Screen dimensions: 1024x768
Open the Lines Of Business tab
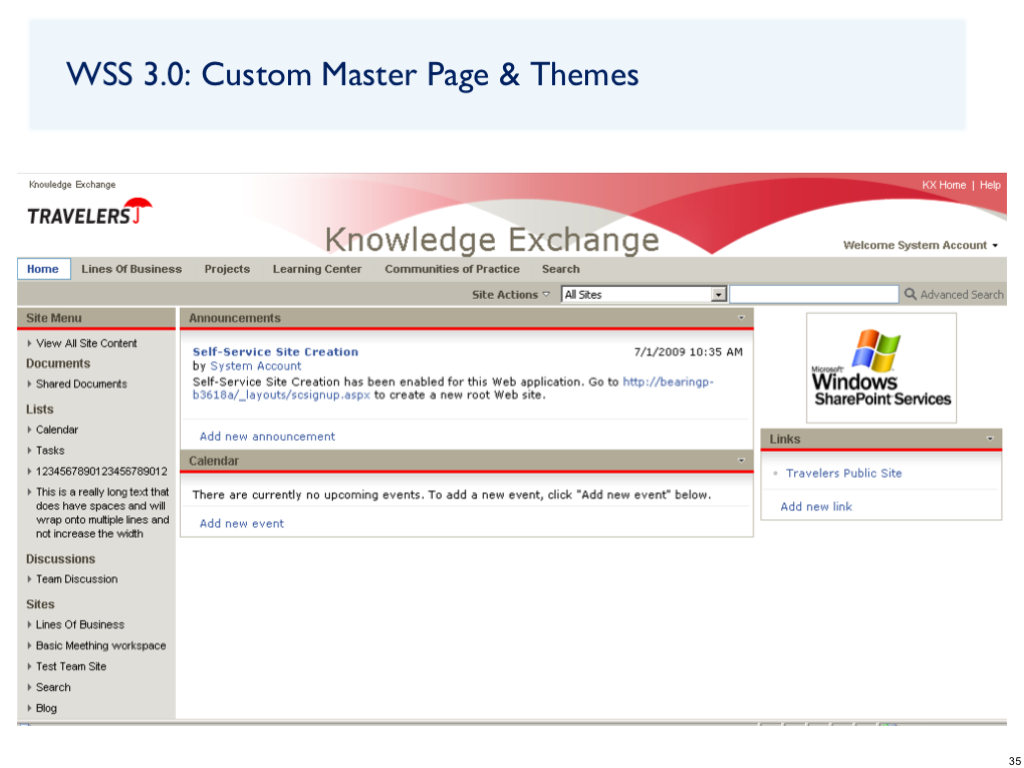pyautogui.click(x=131, y=269)
